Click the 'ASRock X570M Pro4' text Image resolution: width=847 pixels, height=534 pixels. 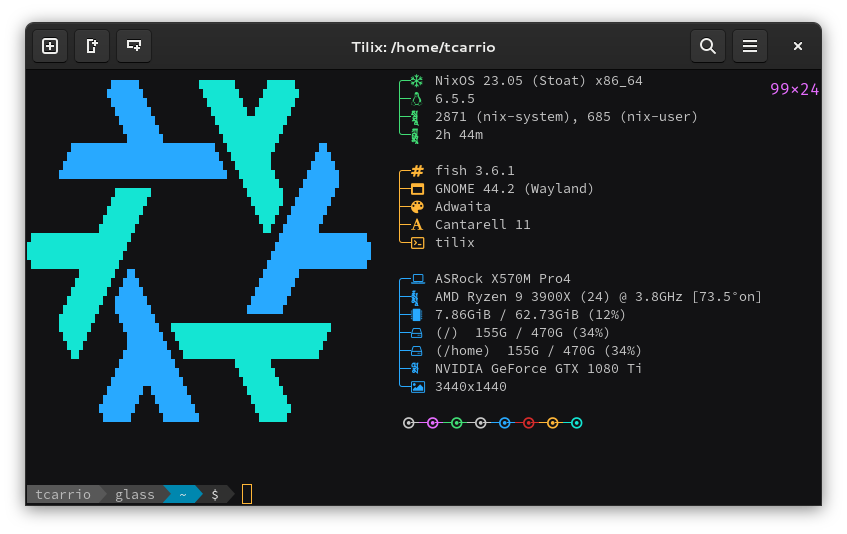click(502, 279)
